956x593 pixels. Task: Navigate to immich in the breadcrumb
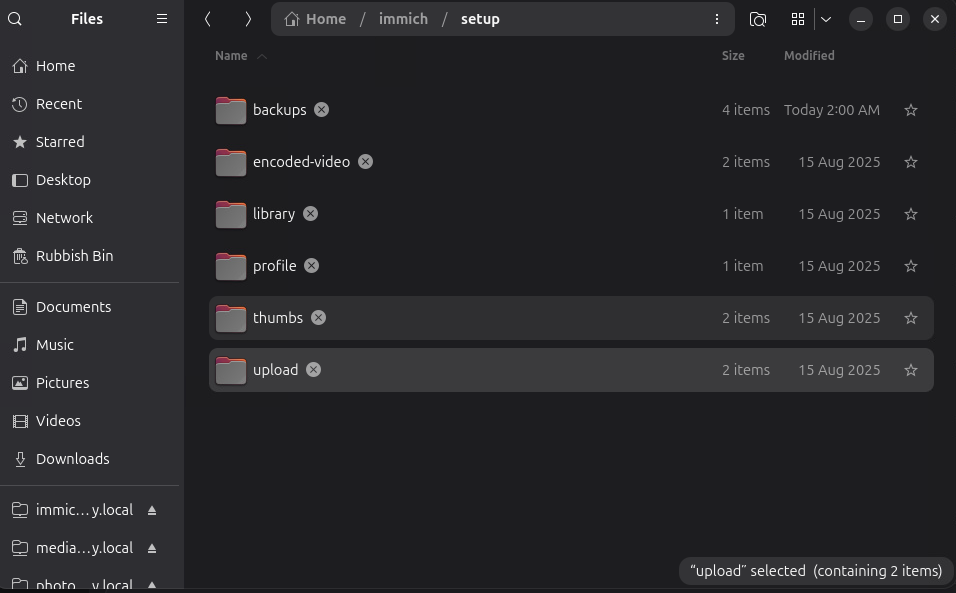tap(403, 19)
